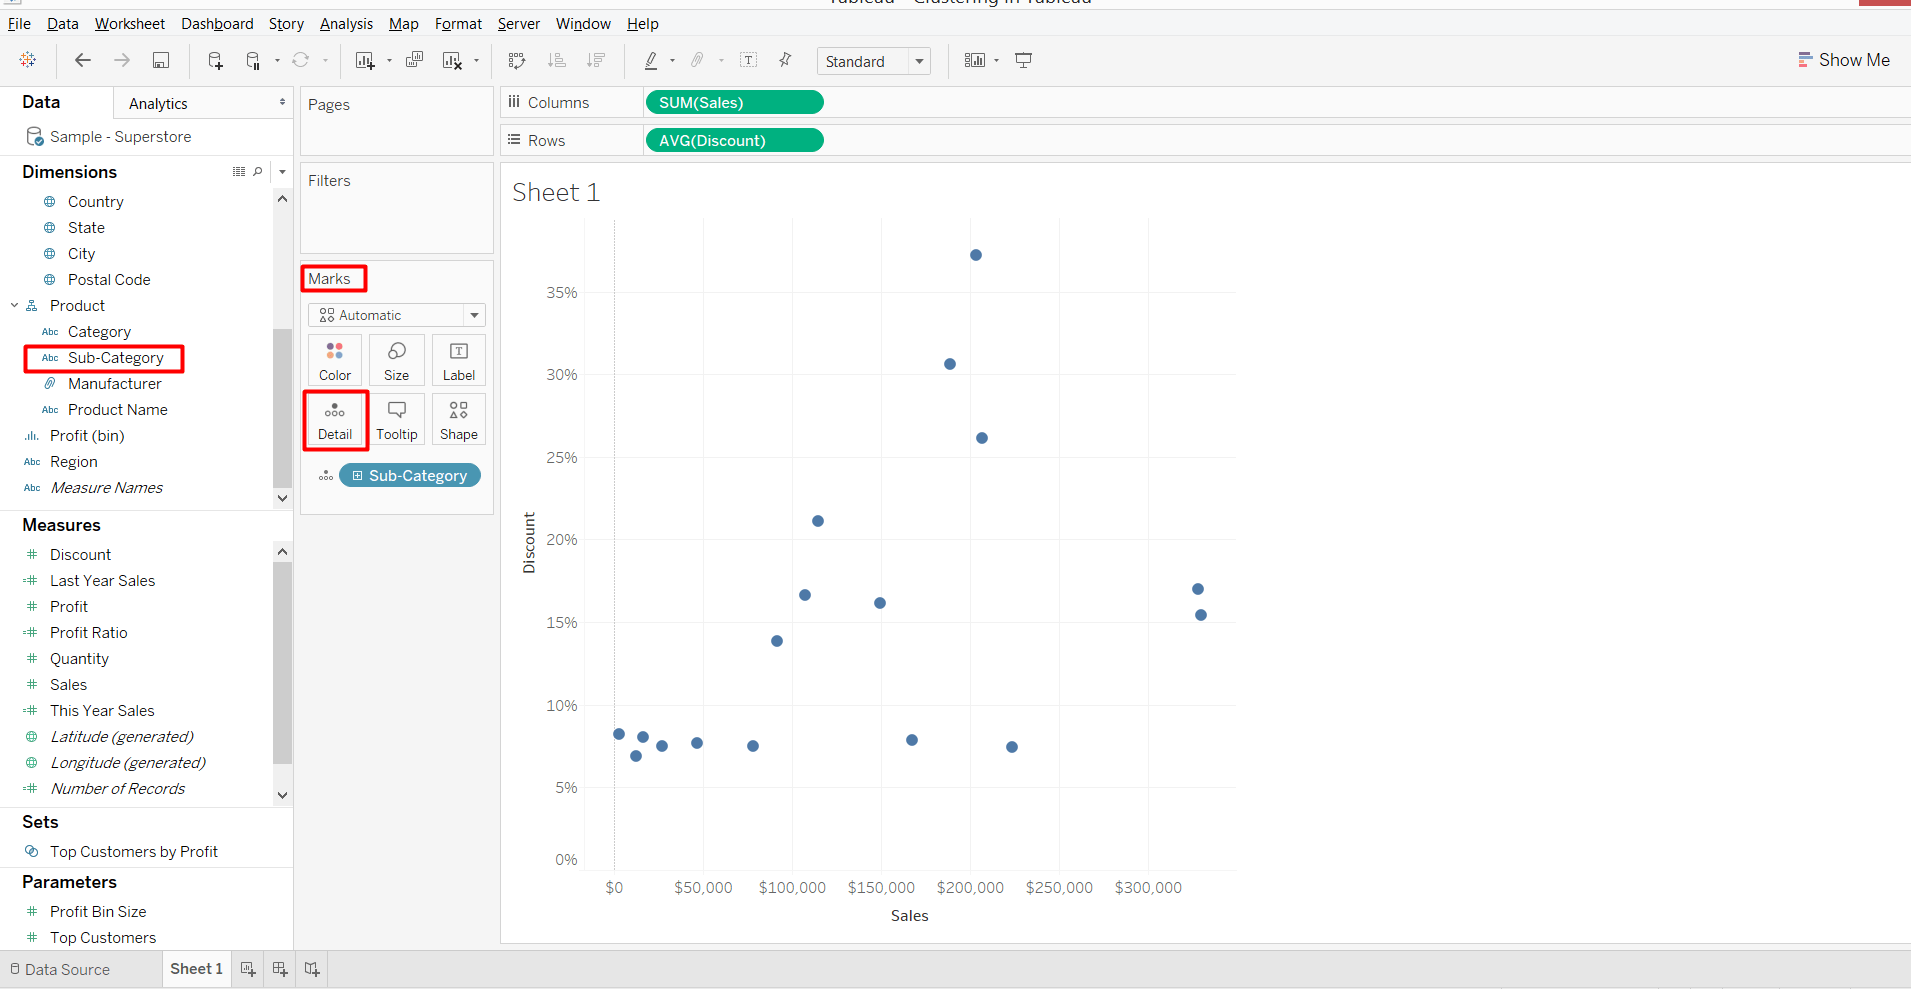Screen dimensions: 1911x989
Task: Open the Shape shelf on the Marks card
Action: click(x=458, y=419)
